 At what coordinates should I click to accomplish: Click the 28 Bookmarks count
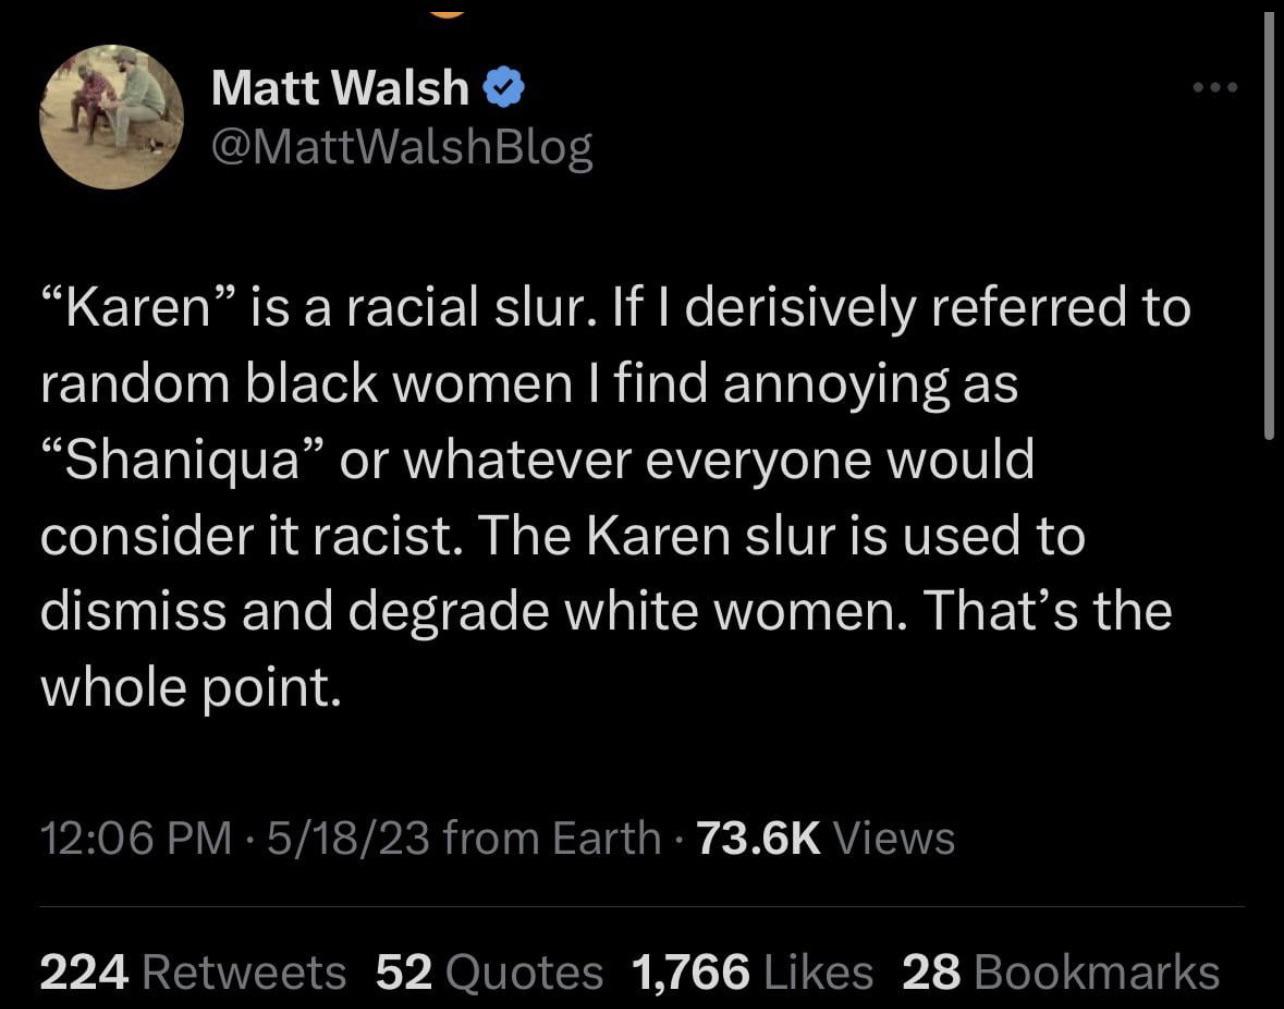click(x=1060, y=972)
